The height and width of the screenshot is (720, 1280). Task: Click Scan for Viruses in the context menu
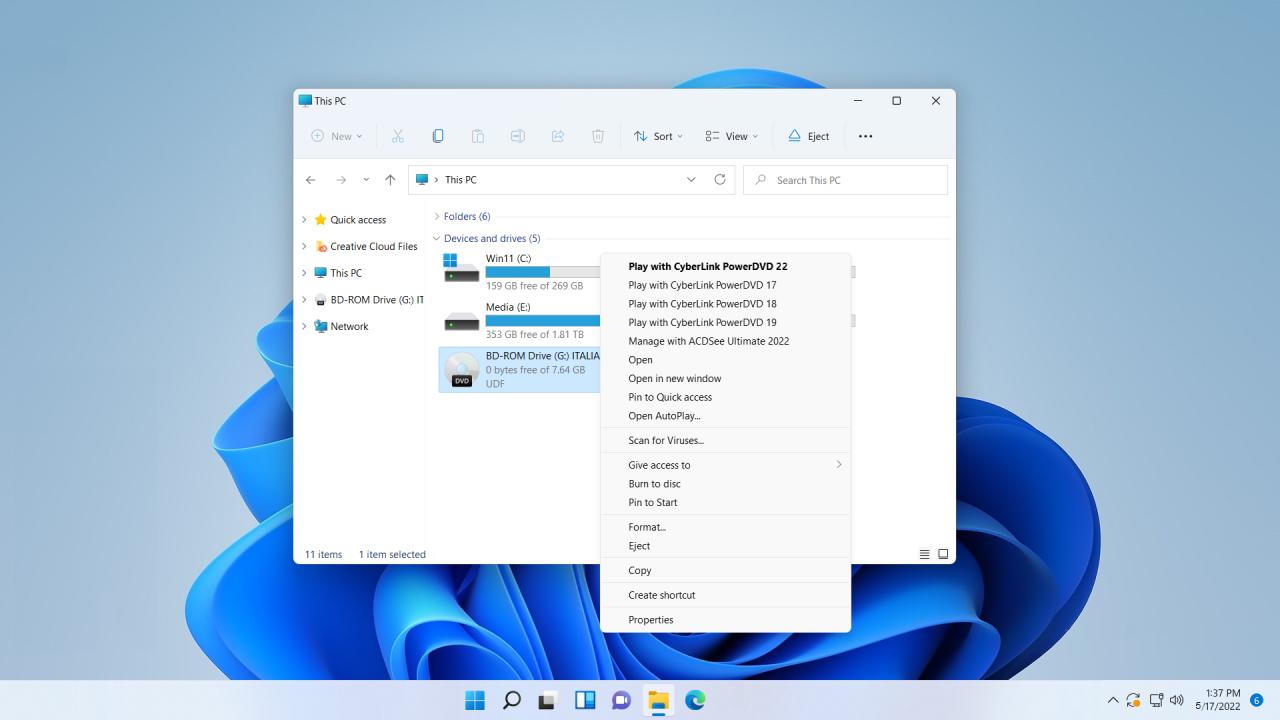663,440
